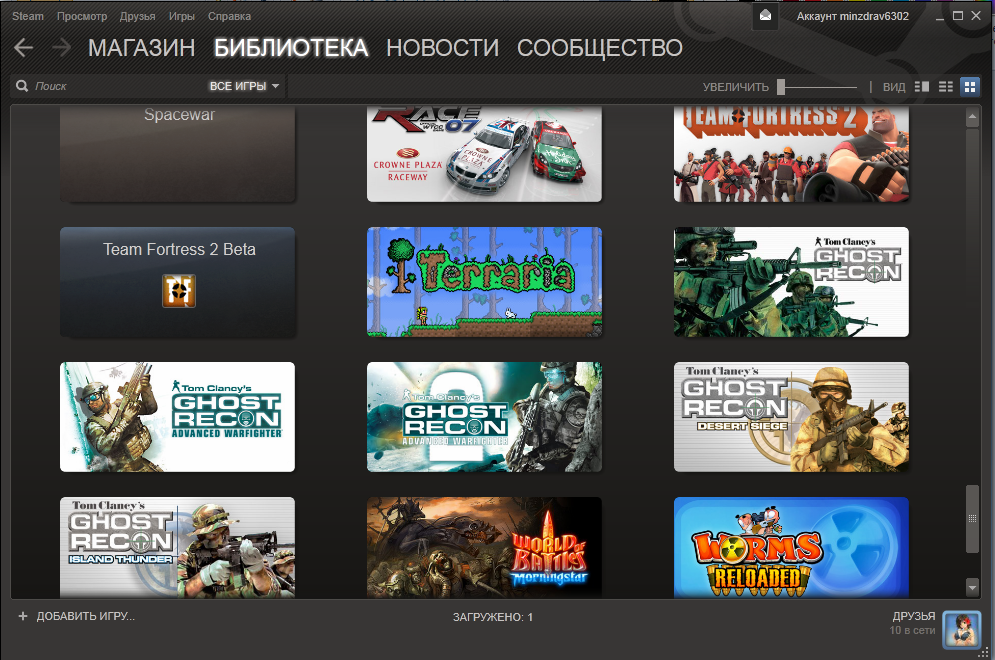The image size is (995, 660).
Task: Select the Spacewar game tile
Action: click(x=178, y=154)
